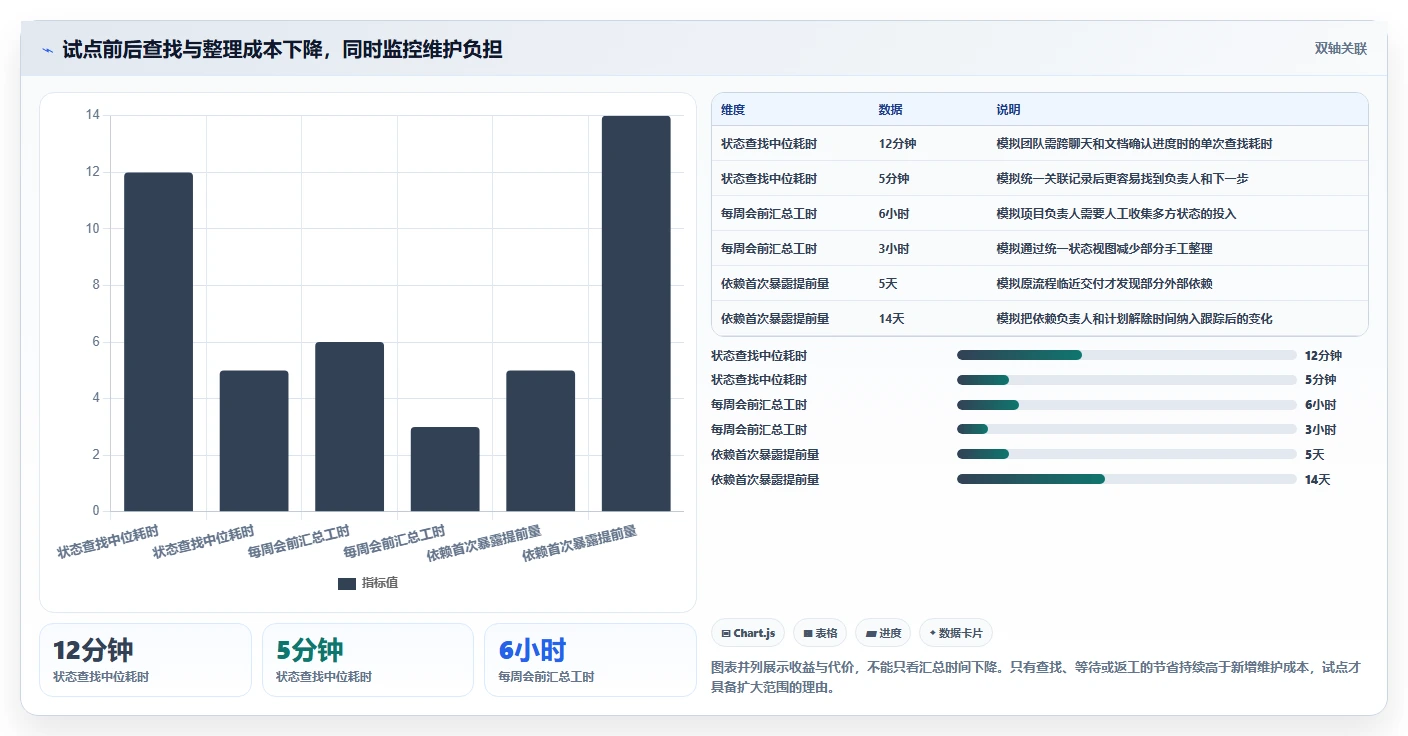
Task: Click y-axis tick label 0
Action: pyautogui.click(x=96, y=511)
